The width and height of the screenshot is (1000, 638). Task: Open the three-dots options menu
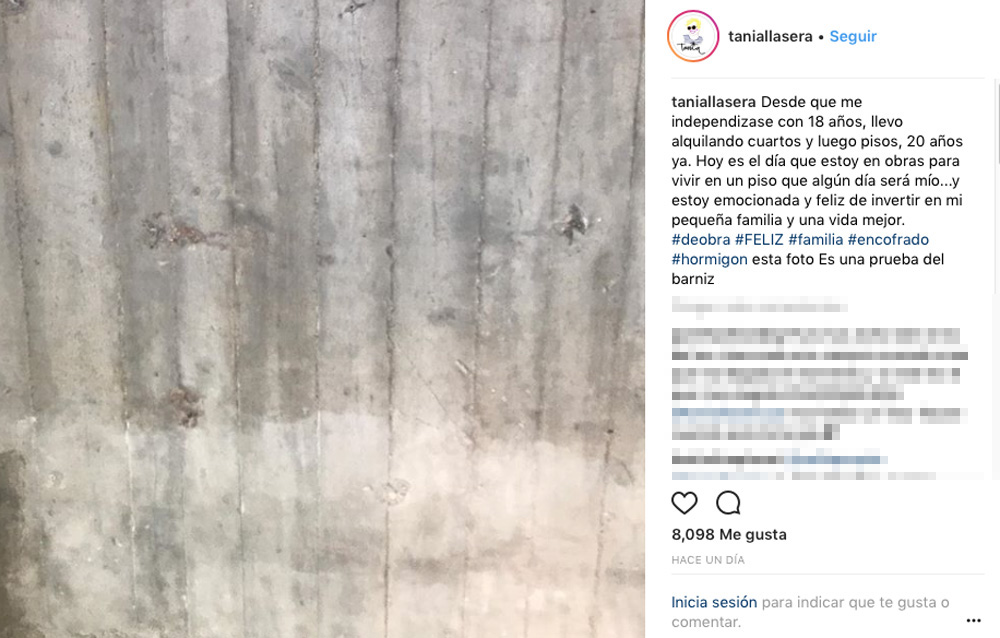point(973,620)
